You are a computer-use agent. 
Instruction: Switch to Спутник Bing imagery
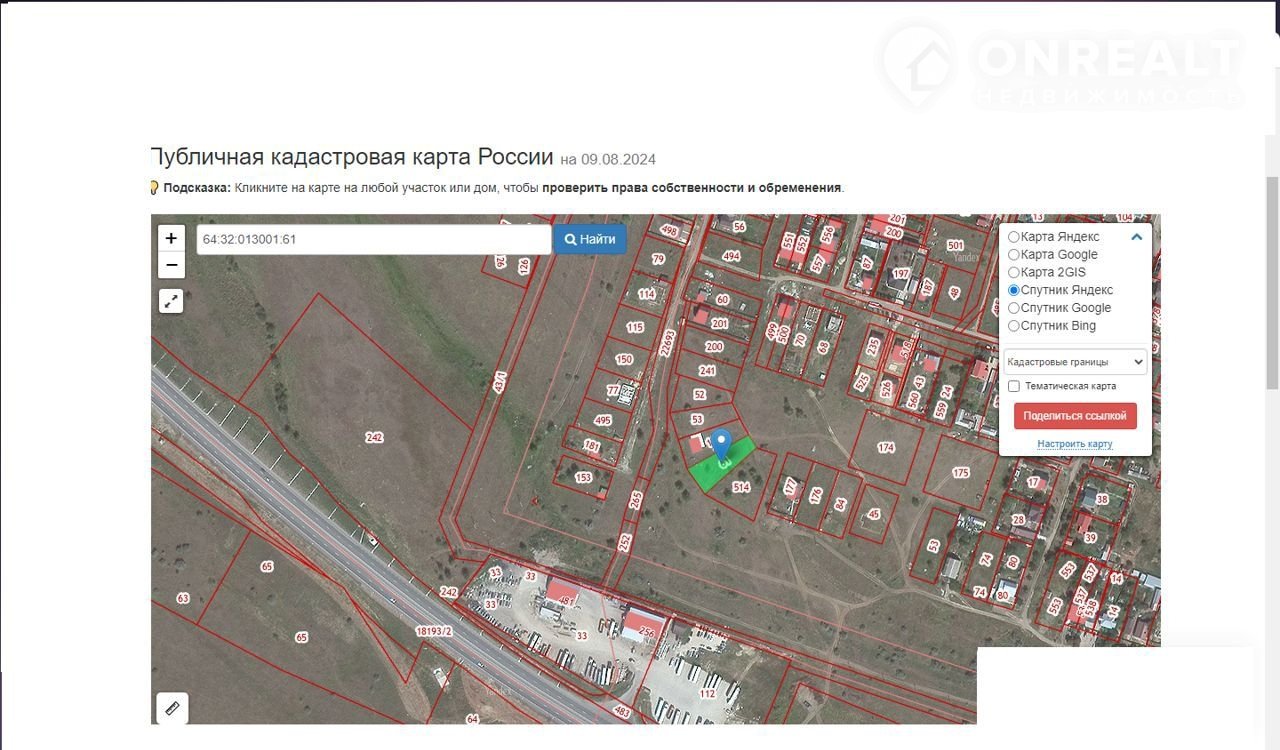1014,326
